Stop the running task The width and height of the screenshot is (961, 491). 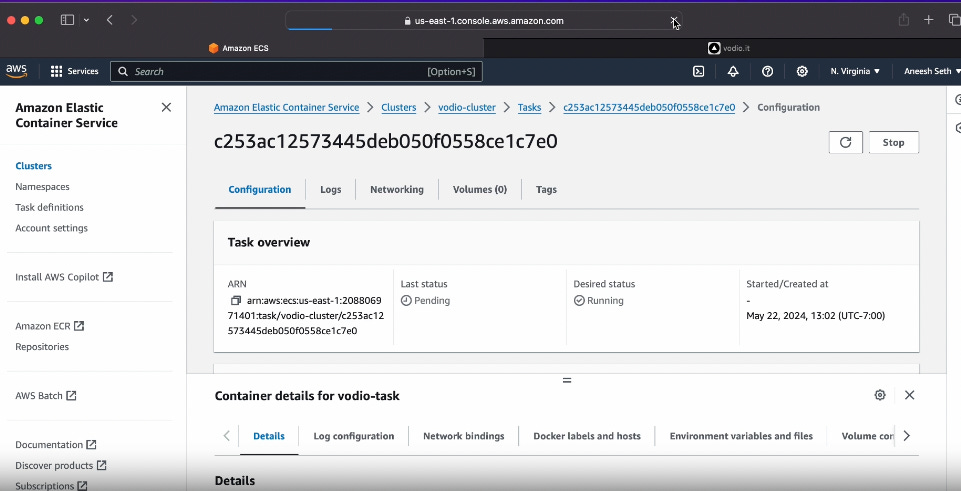click(894, 142)
